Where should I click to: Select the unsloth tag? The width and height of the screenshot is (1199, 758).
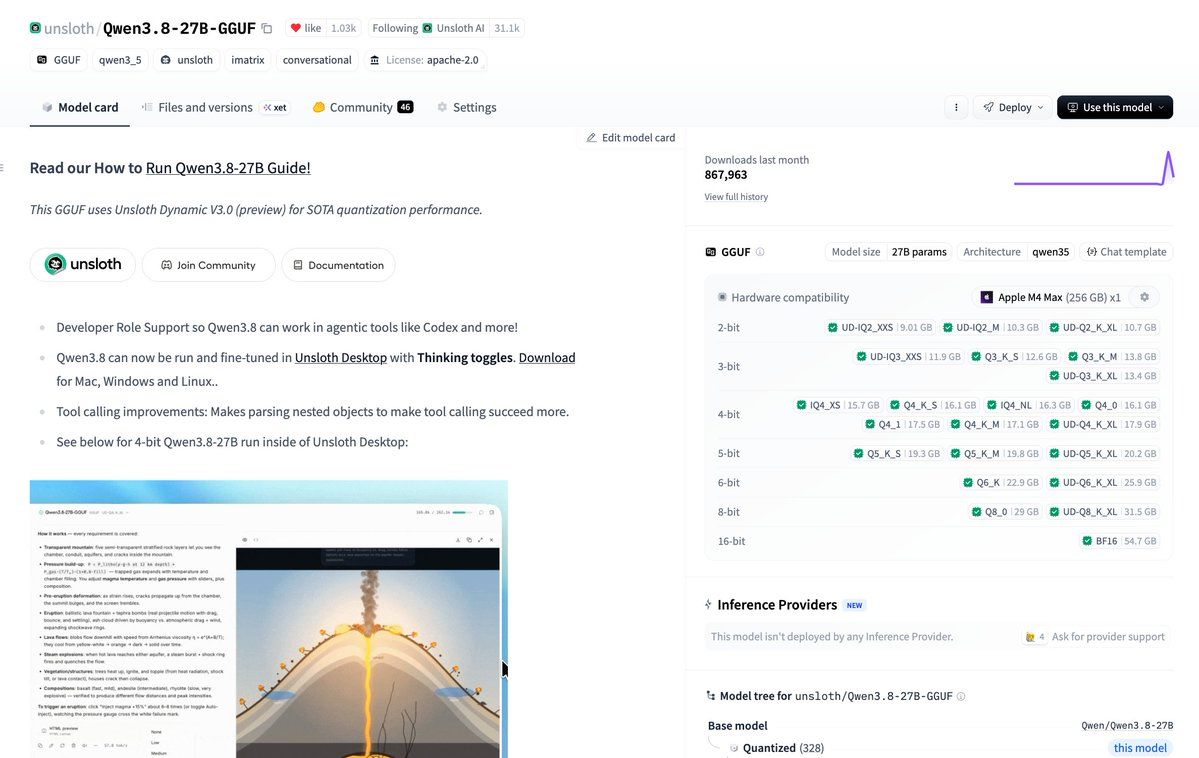[x=187, y=60]
